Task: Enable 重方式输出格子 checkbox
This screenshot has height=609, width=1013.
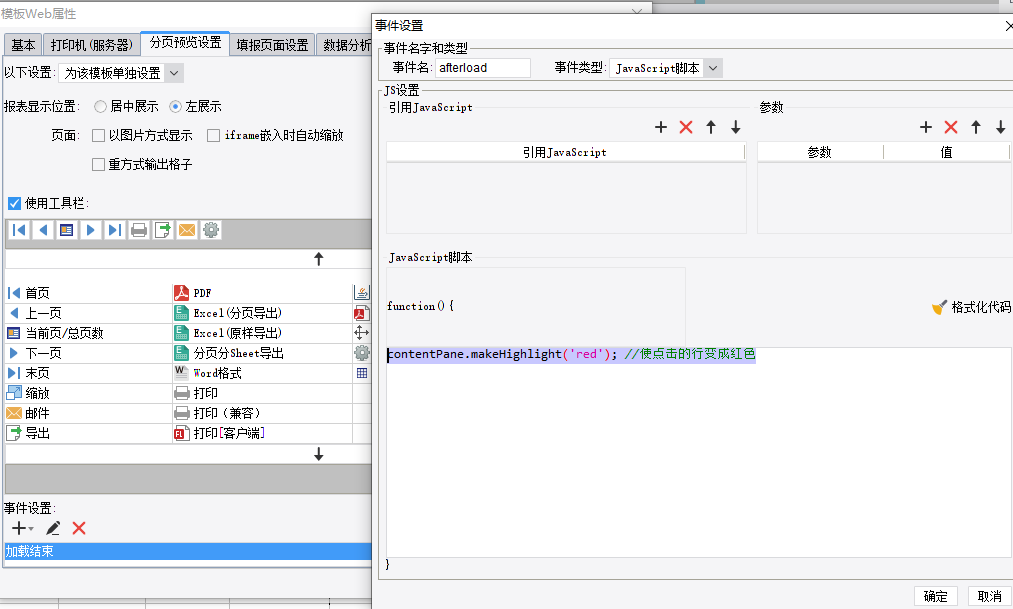Action: (98, 165)
